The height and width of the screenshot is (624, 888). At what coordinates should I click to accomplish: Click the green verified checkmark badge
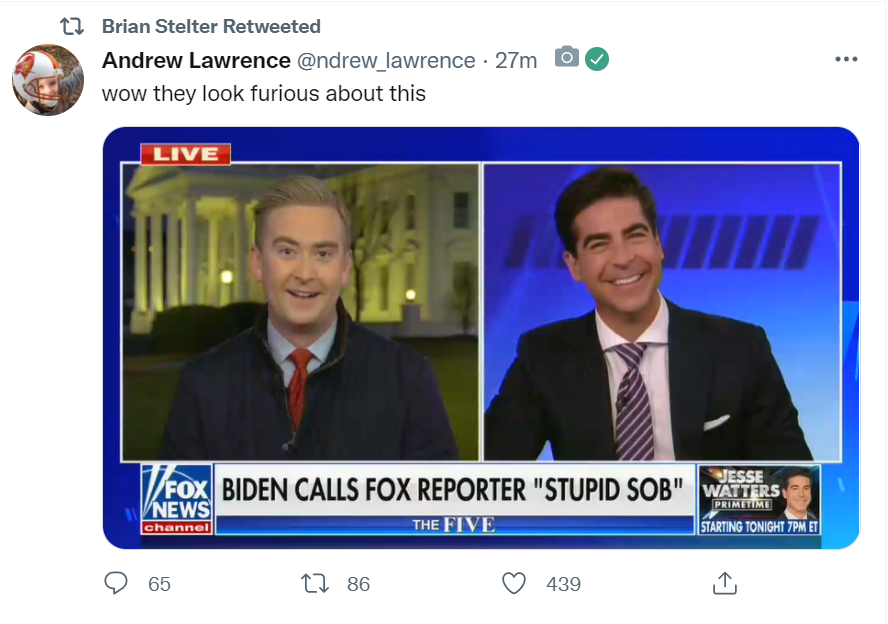click(x=597, y=59)
